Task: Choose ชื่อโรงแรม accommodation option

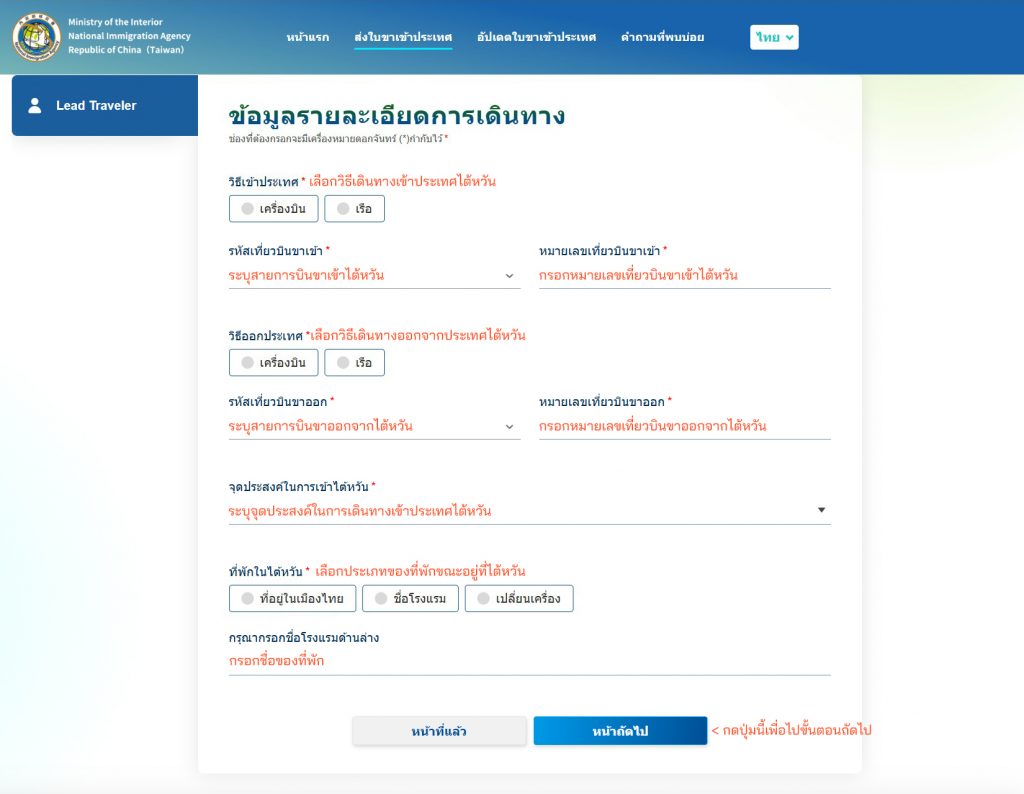Action: (410, 599)
